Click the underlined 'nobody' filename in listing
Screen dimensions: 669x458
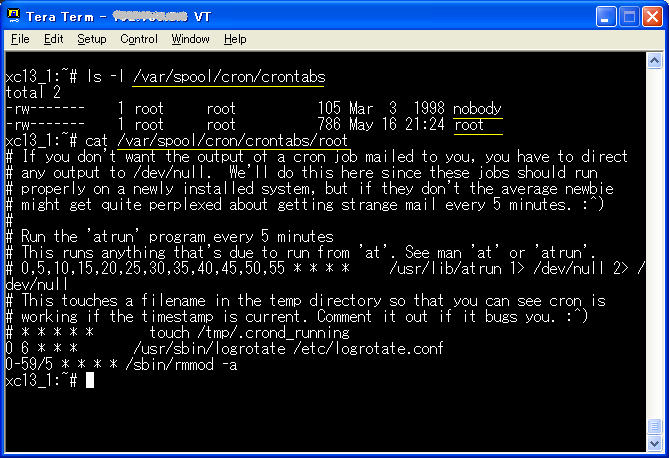pos(477,108)
